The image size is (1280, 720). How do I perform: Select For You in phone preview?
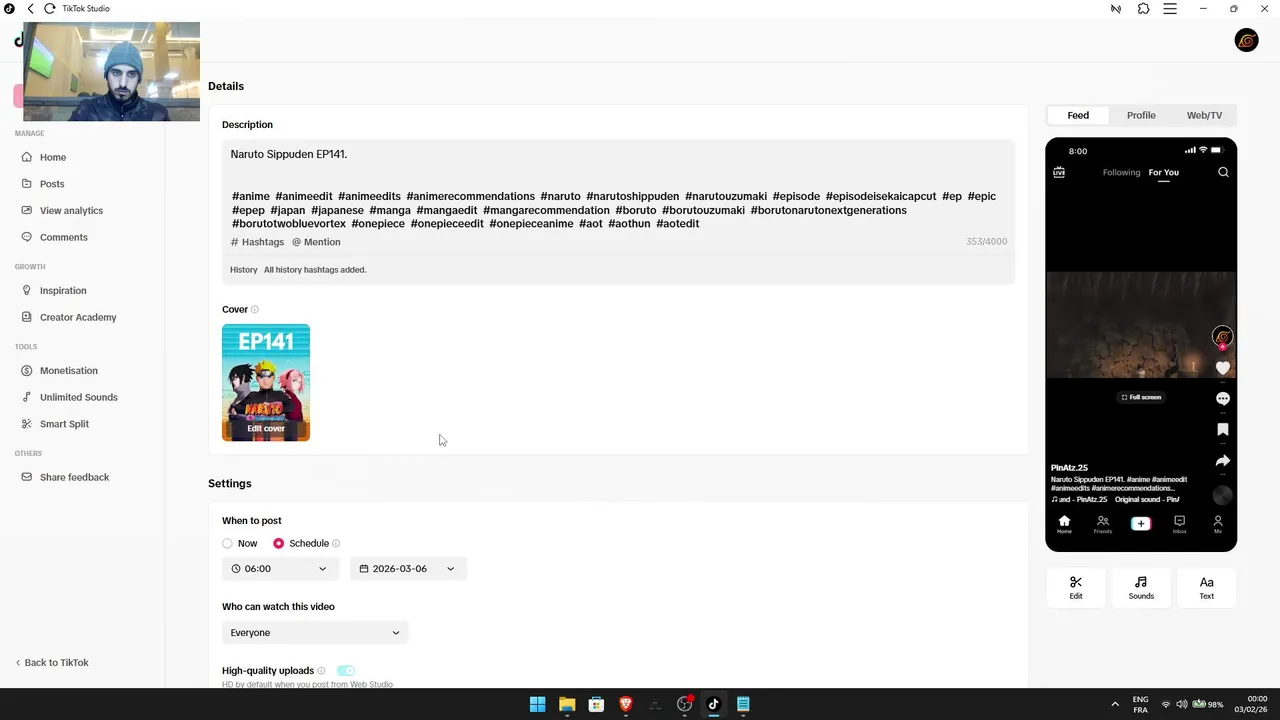pos(1163,172)
